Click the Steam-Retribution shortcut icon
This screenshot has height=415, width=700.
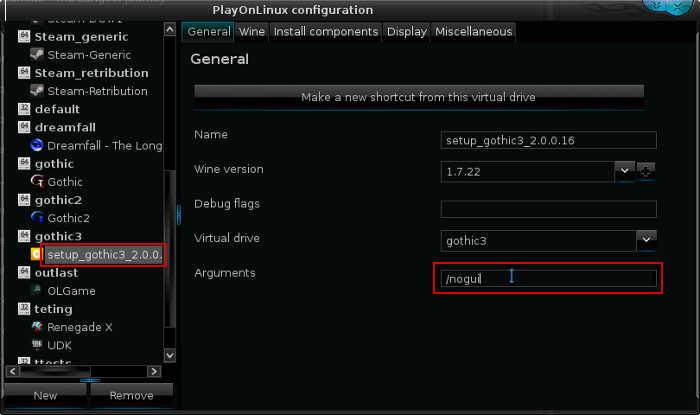pos(37,91)
